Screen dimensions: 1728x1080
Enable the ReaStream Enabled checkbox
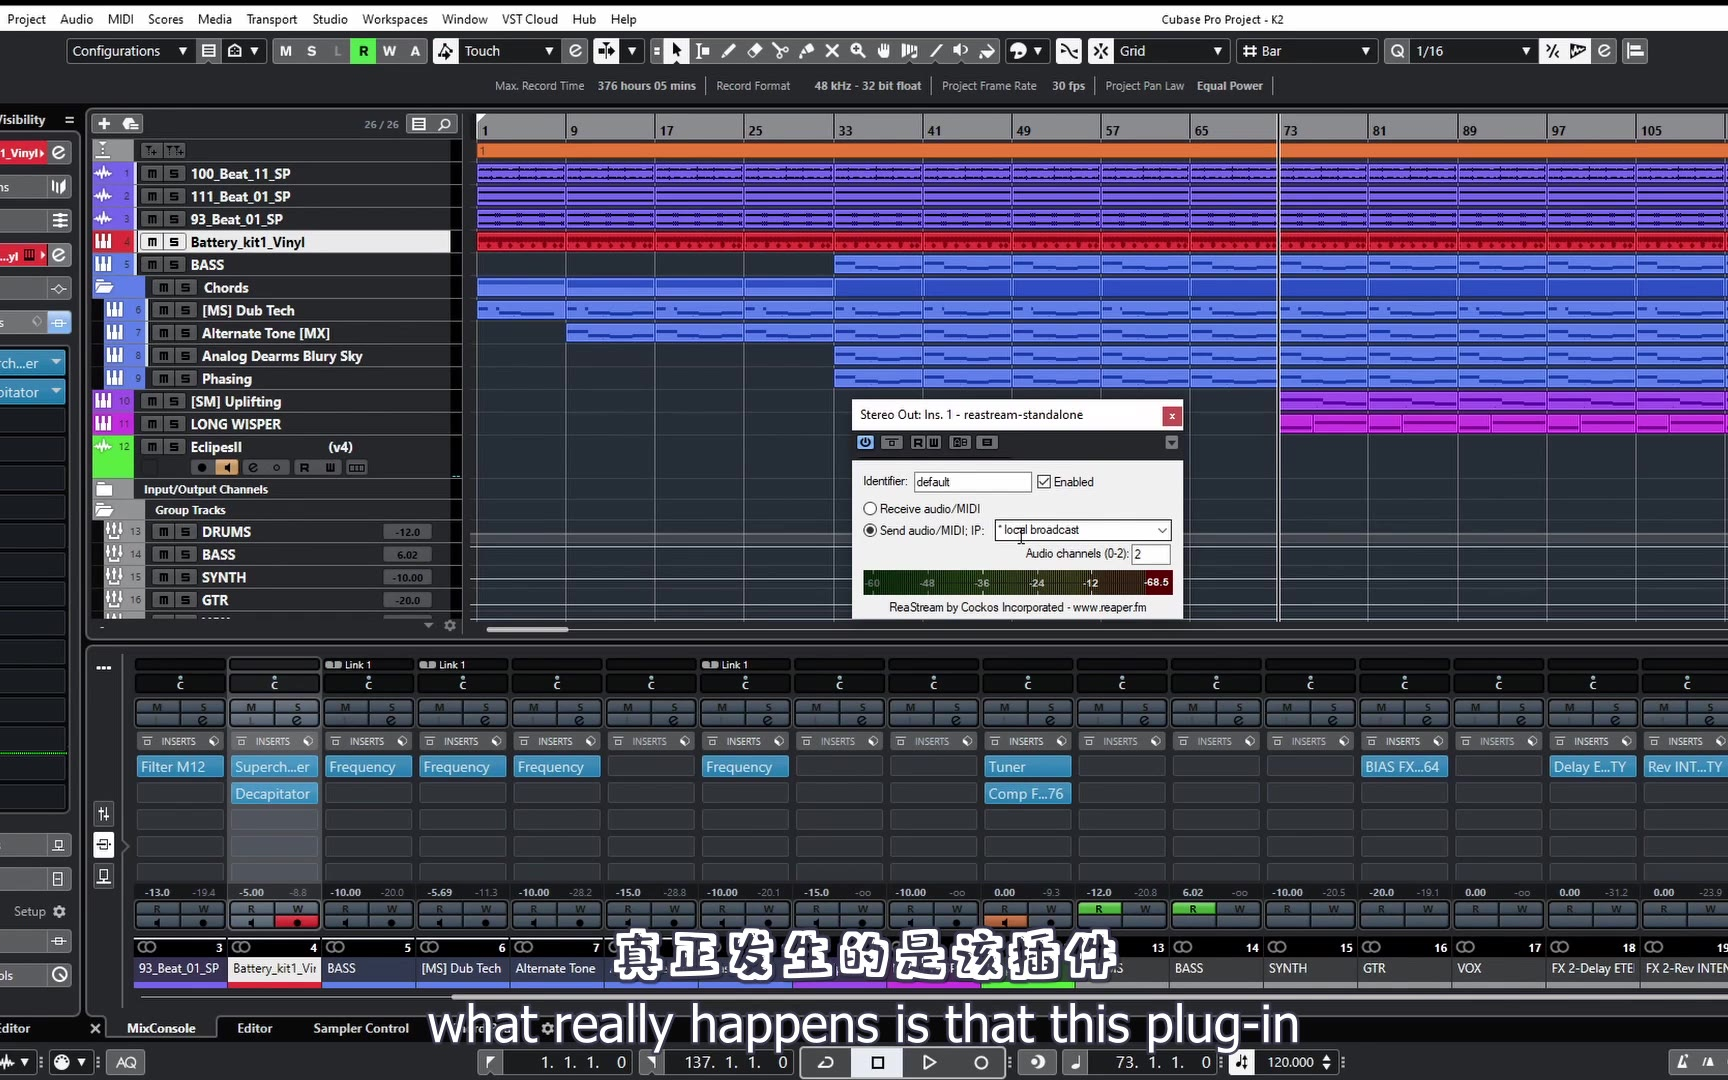[x=1044, y=482]
